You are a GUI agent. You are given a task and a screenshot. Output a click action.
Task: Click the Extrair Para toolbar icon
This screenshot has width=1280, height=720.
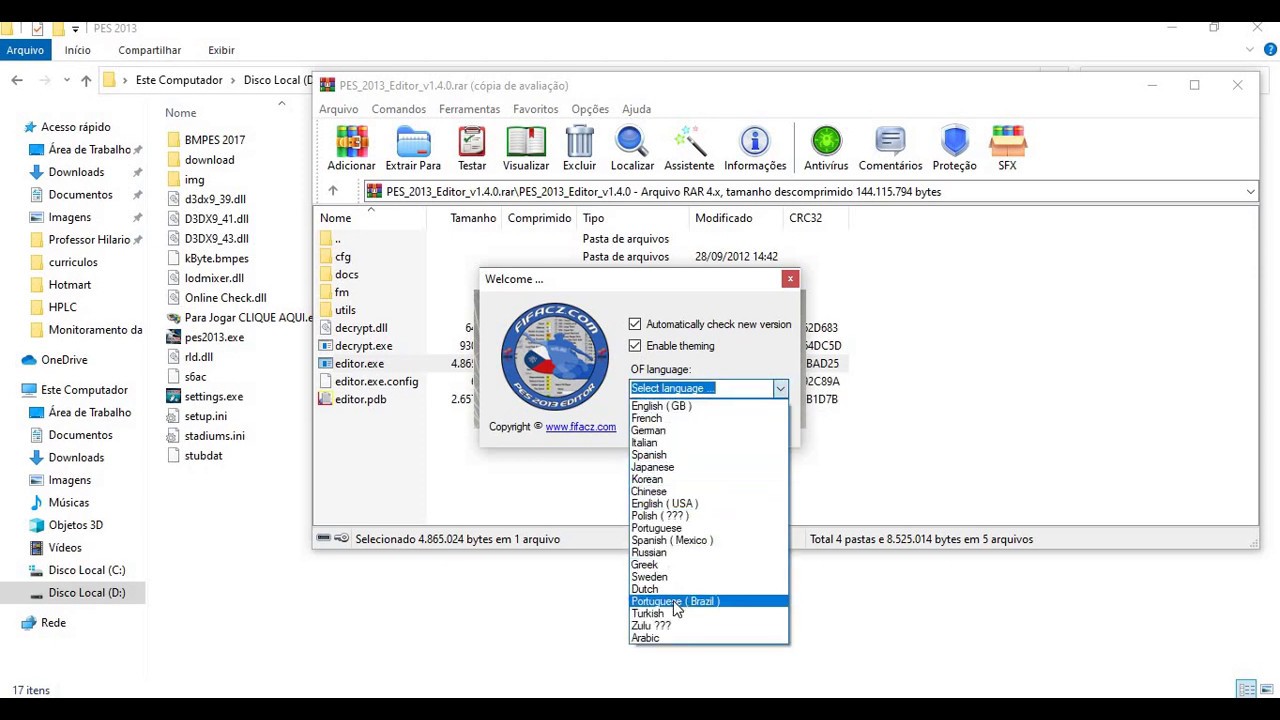(x=413, y=149)
